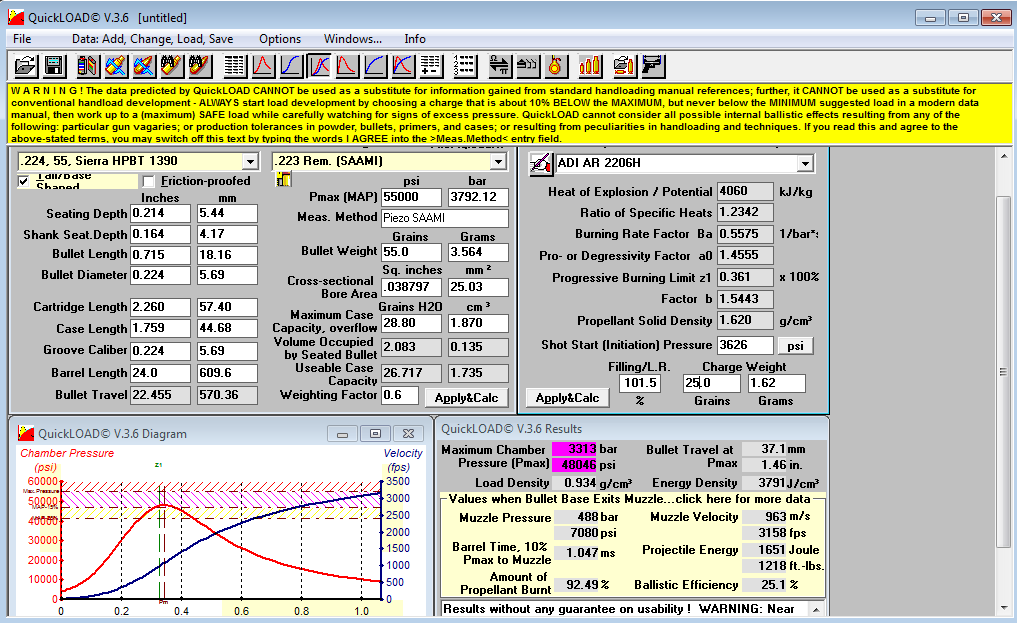Click the orange ring toolbar icon
The height and width of the screenshot is (623, 1017).
555,65
